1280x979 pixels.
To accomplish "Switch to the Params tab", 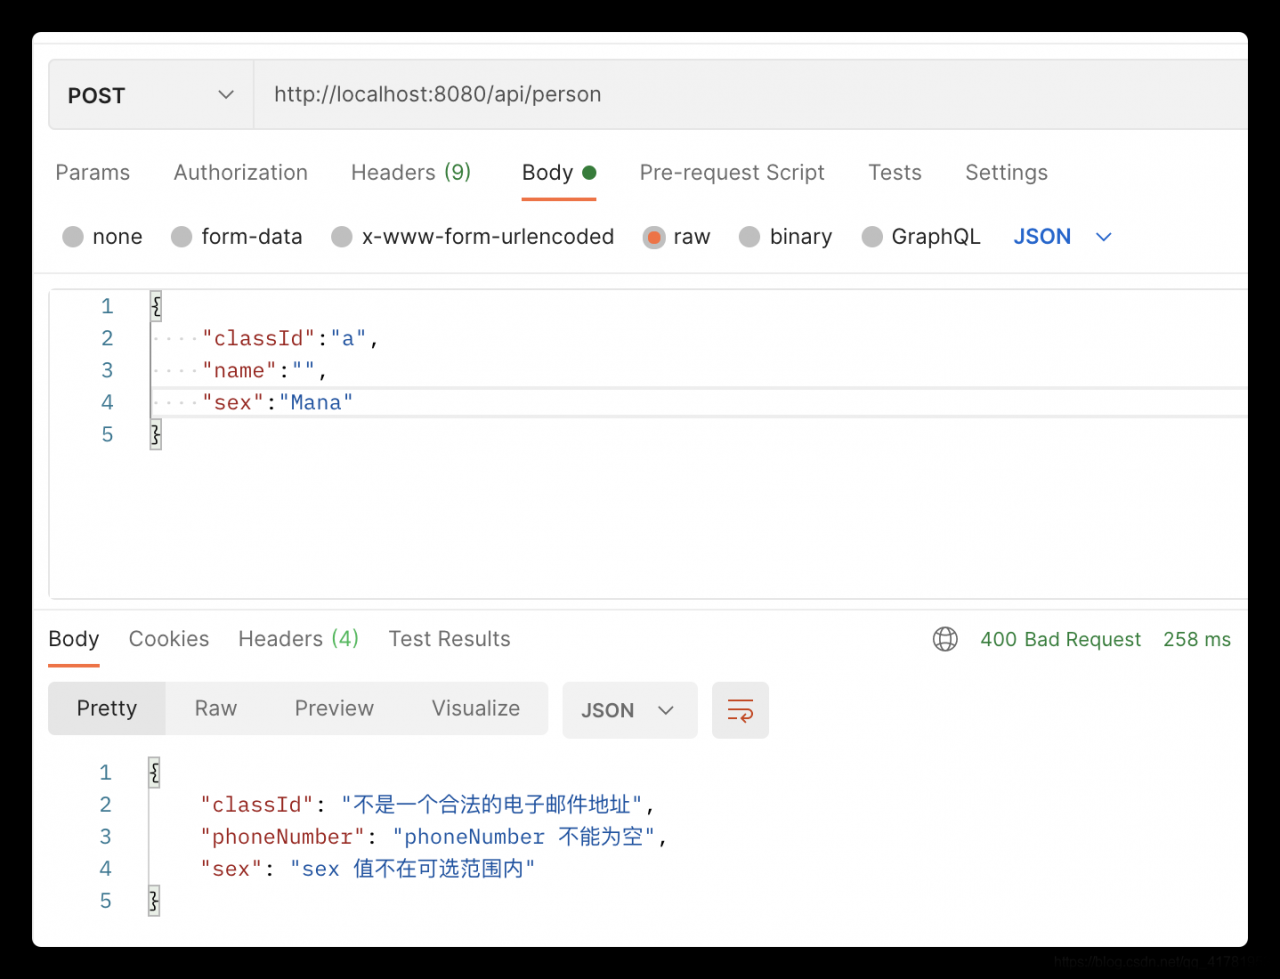I will [93, 173].
